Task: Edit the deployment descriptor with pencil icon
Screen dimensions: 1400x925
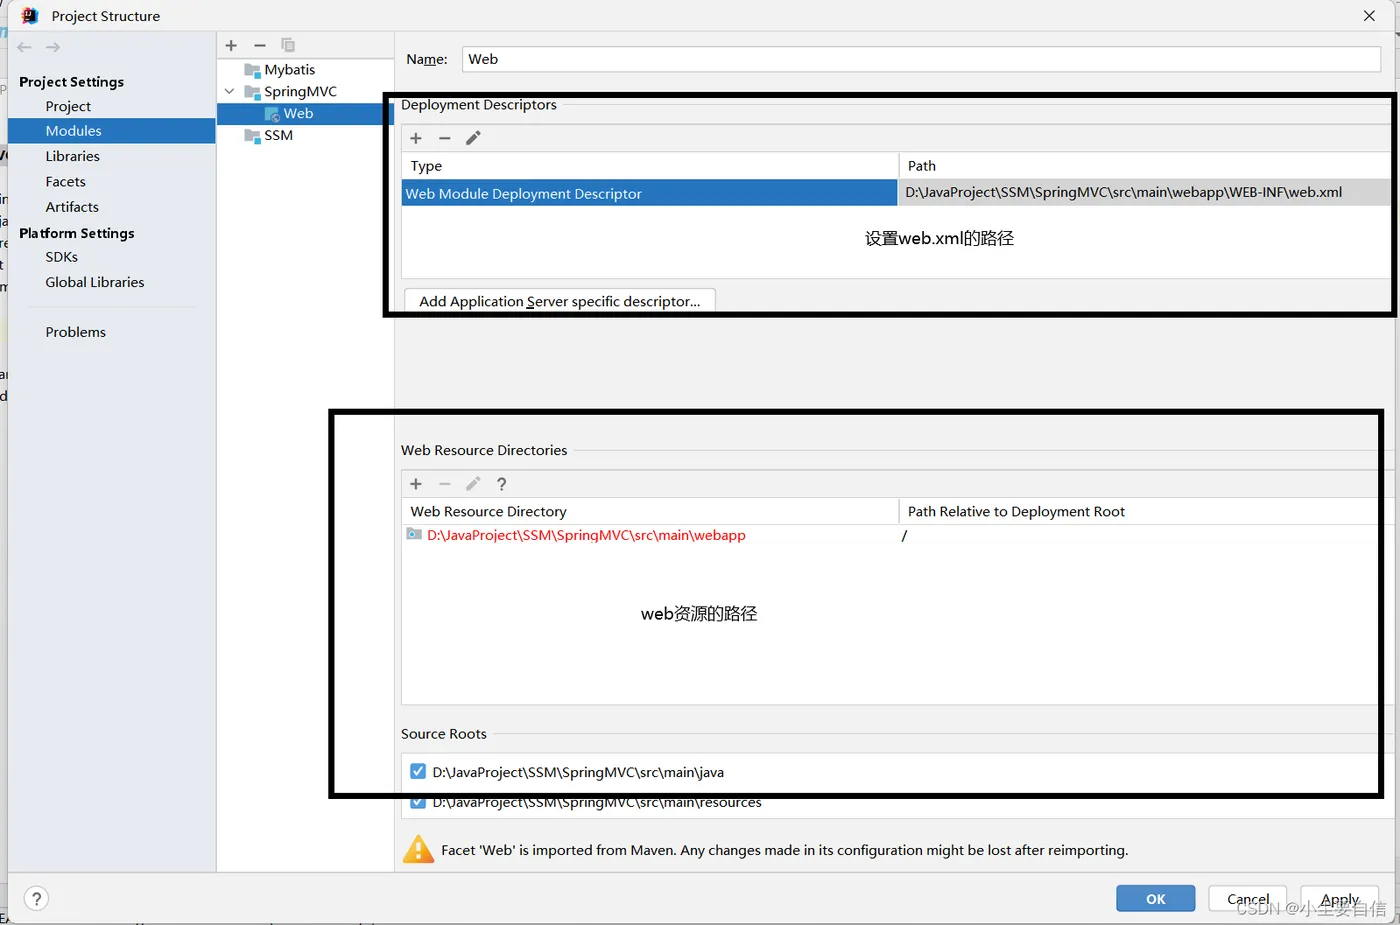Action: [x=473, y=138]
